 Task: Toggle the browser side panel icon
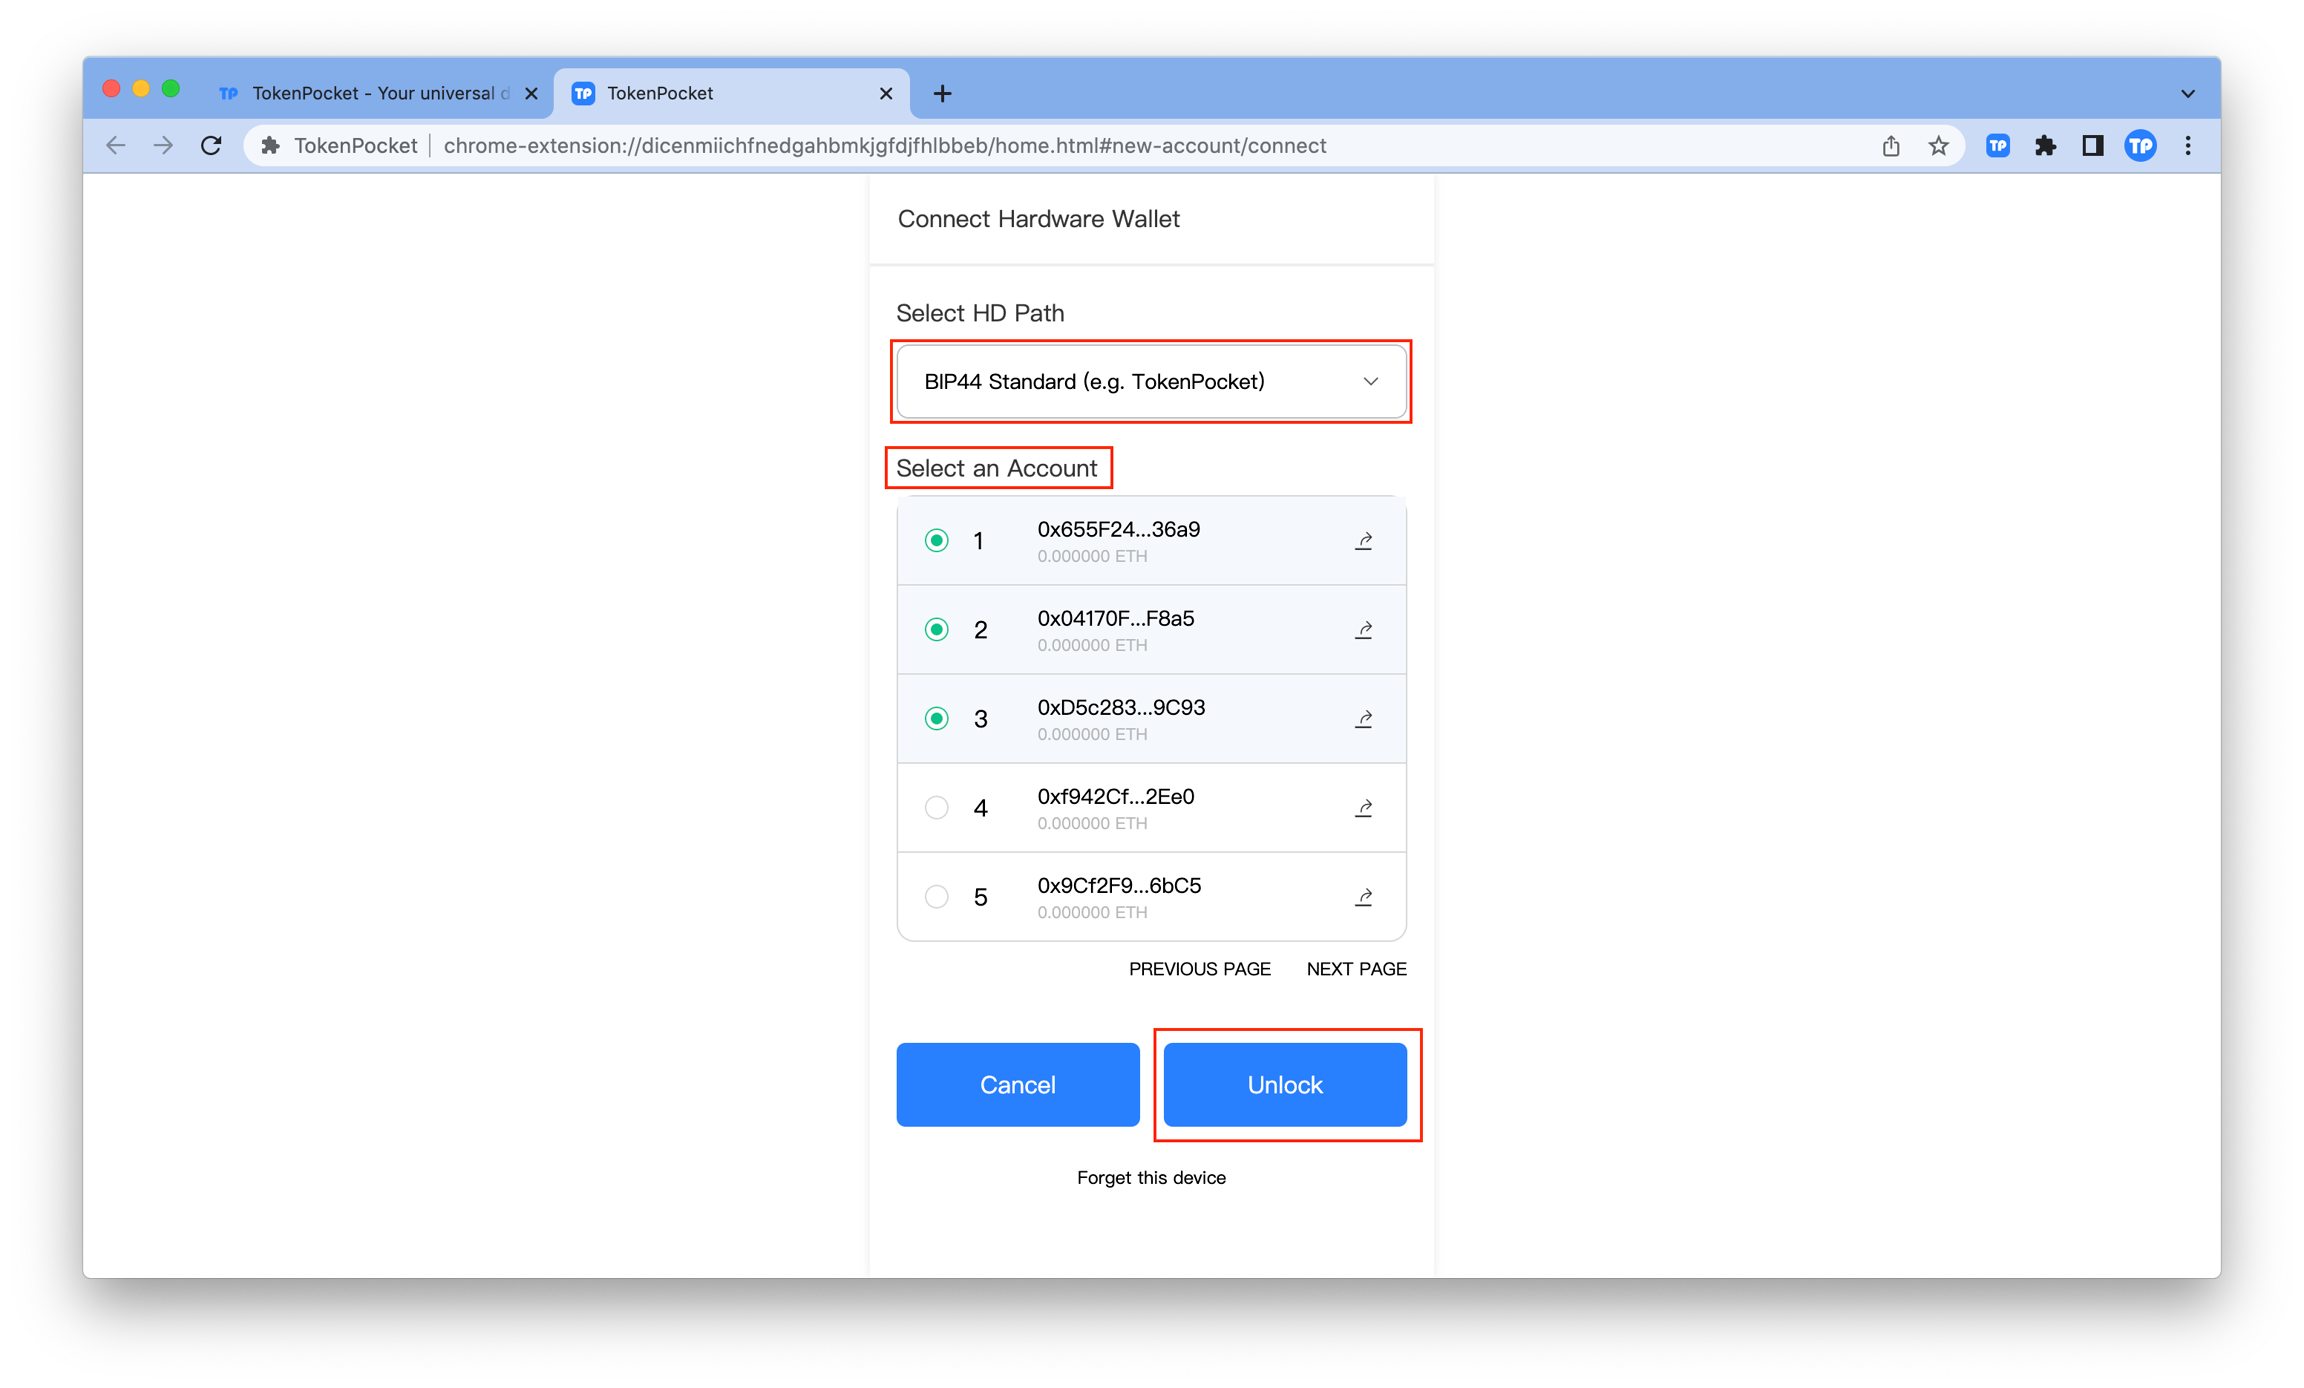[x=2092, y=146]
